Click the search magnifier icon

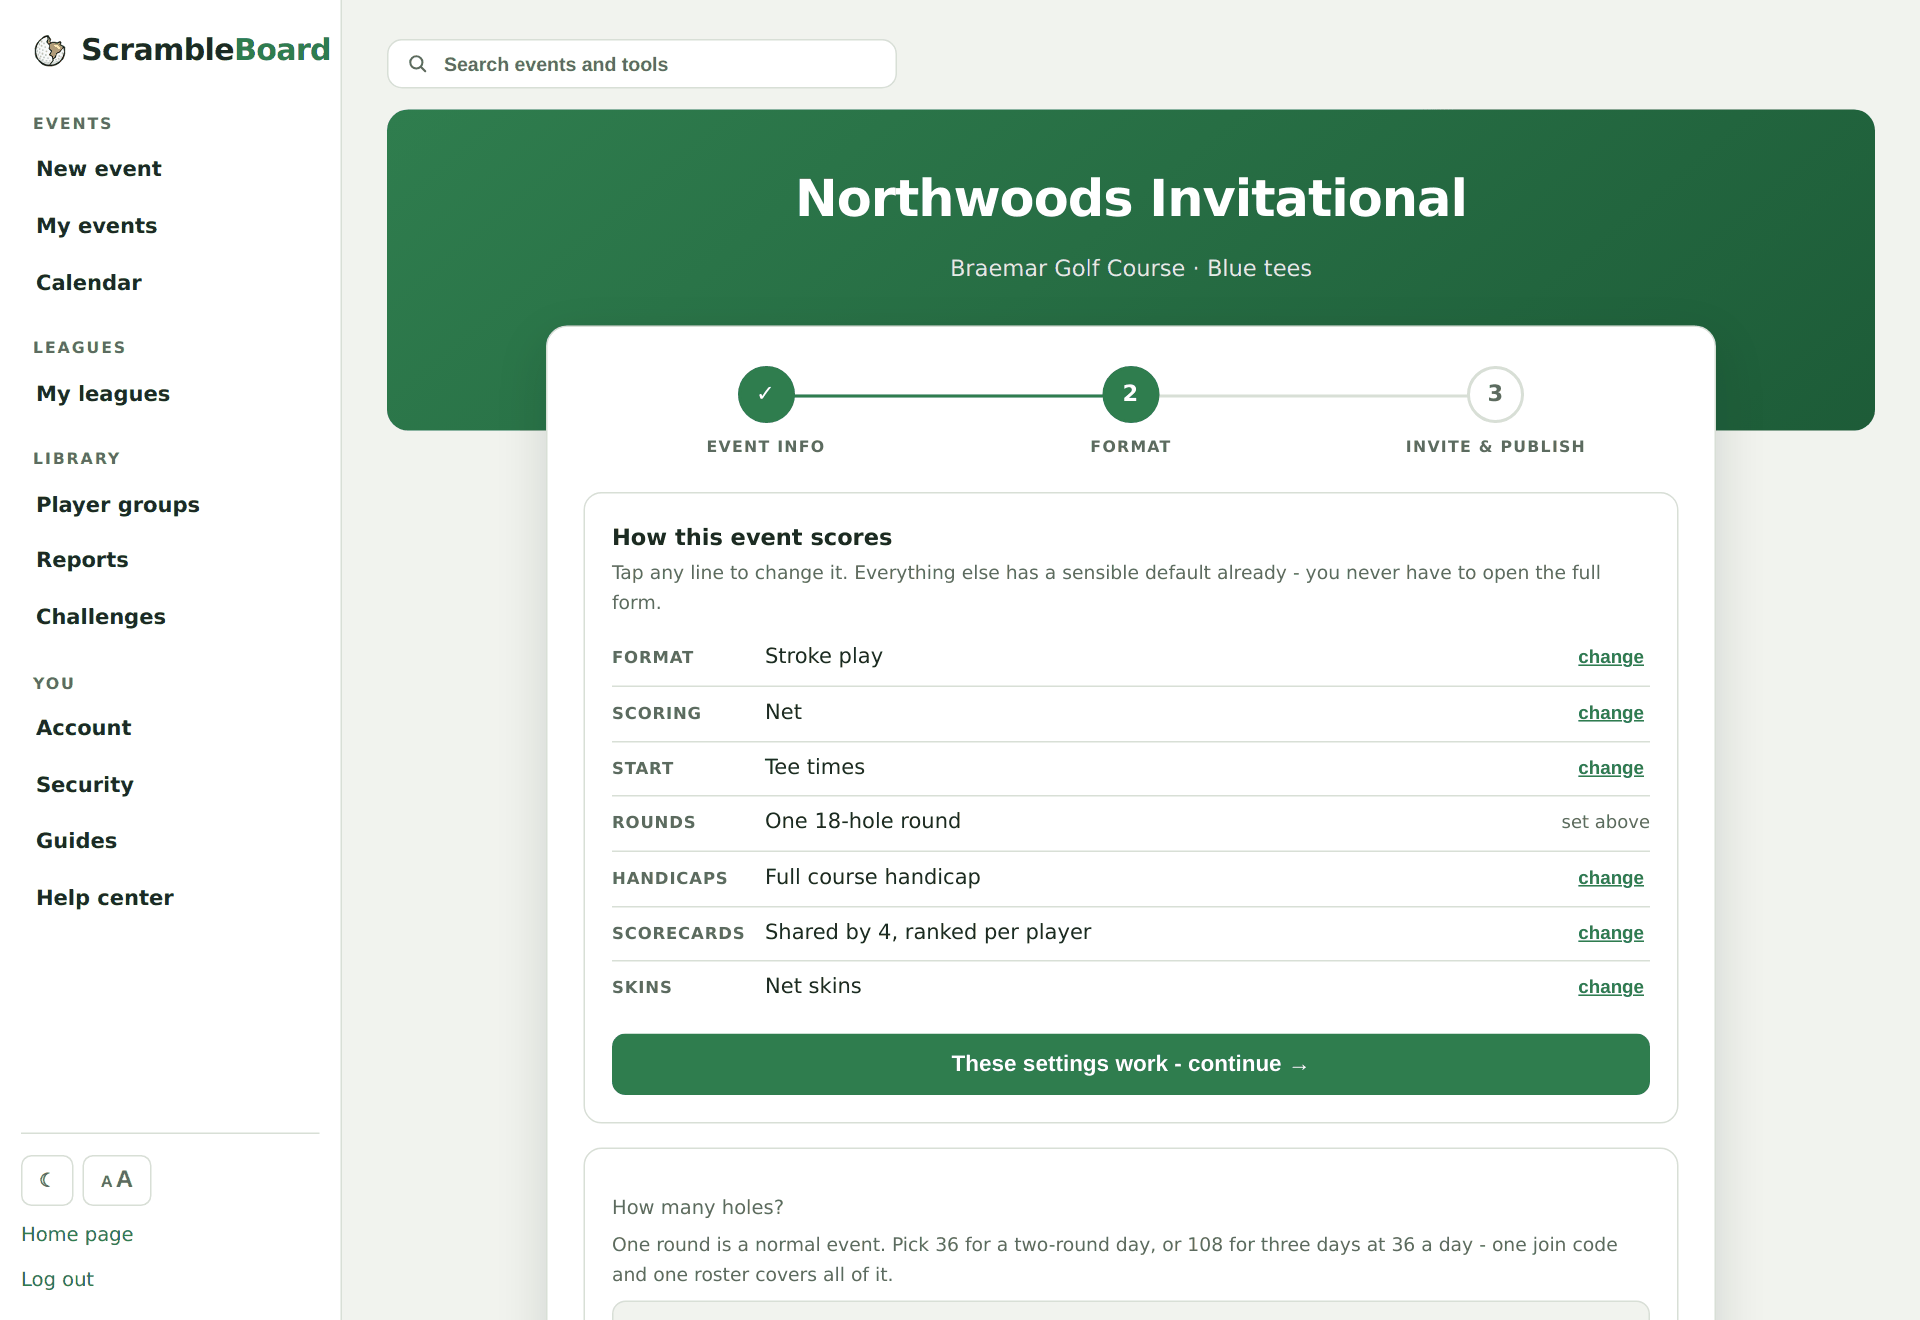pos(418,64)
